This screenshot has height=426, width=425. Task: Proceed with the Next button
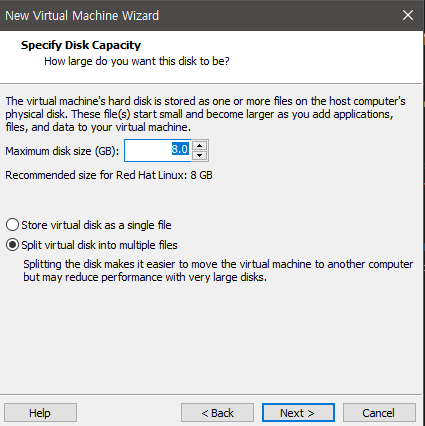(x=298, y=413)
